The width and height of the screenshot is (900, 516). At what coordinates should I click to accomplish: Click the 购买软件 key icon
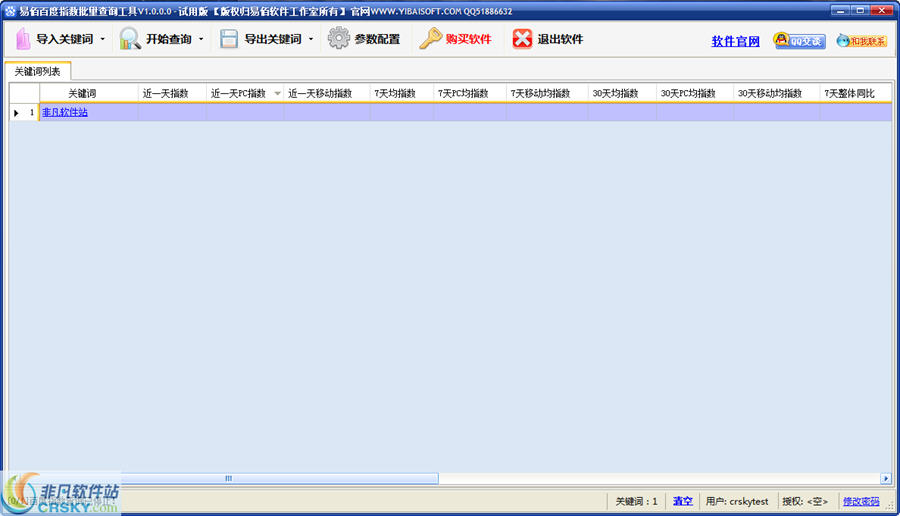[x=430, y=38]
